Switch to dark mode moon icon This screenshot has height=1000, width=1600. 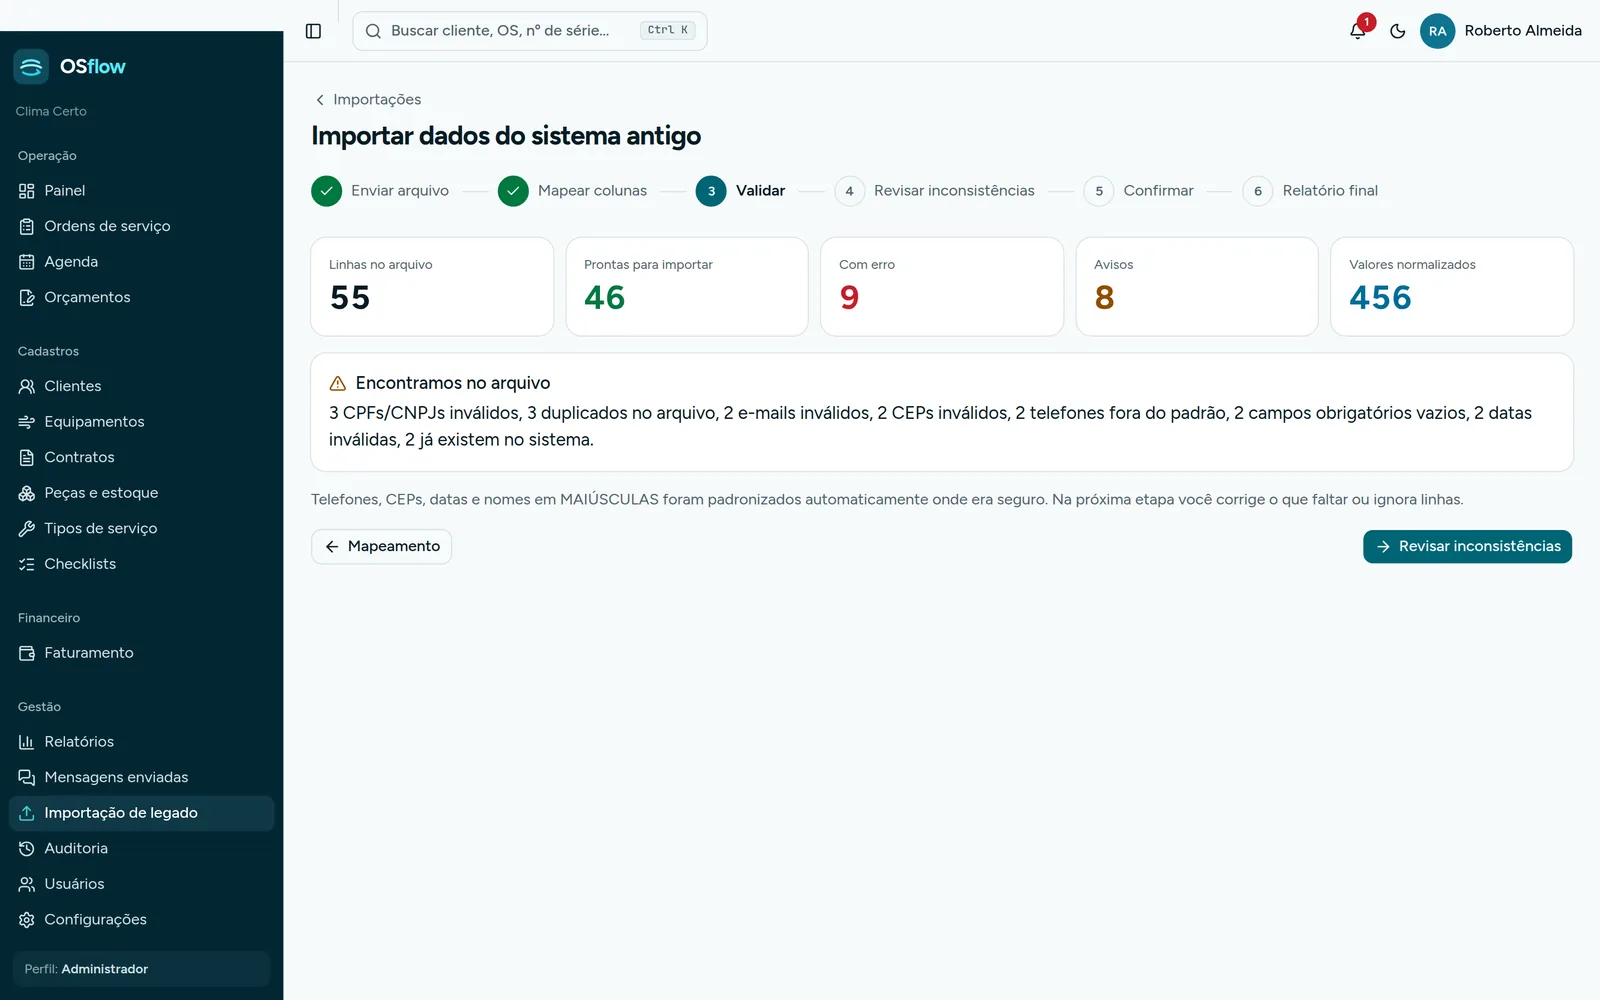click(1398, 31)
